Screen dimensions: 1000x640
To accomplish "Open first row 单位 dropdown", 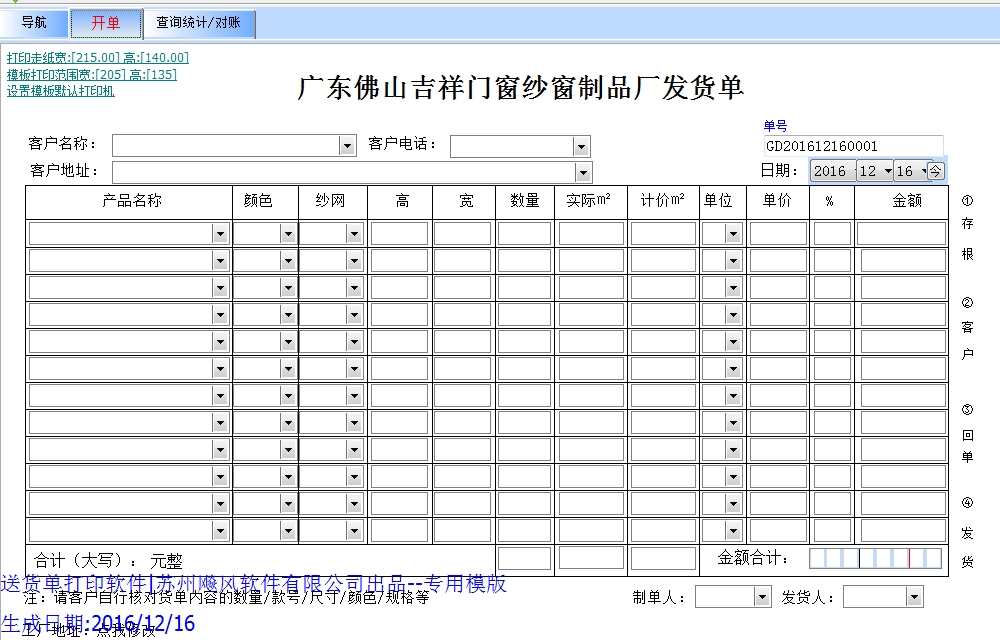I will [x=733, y=234].
